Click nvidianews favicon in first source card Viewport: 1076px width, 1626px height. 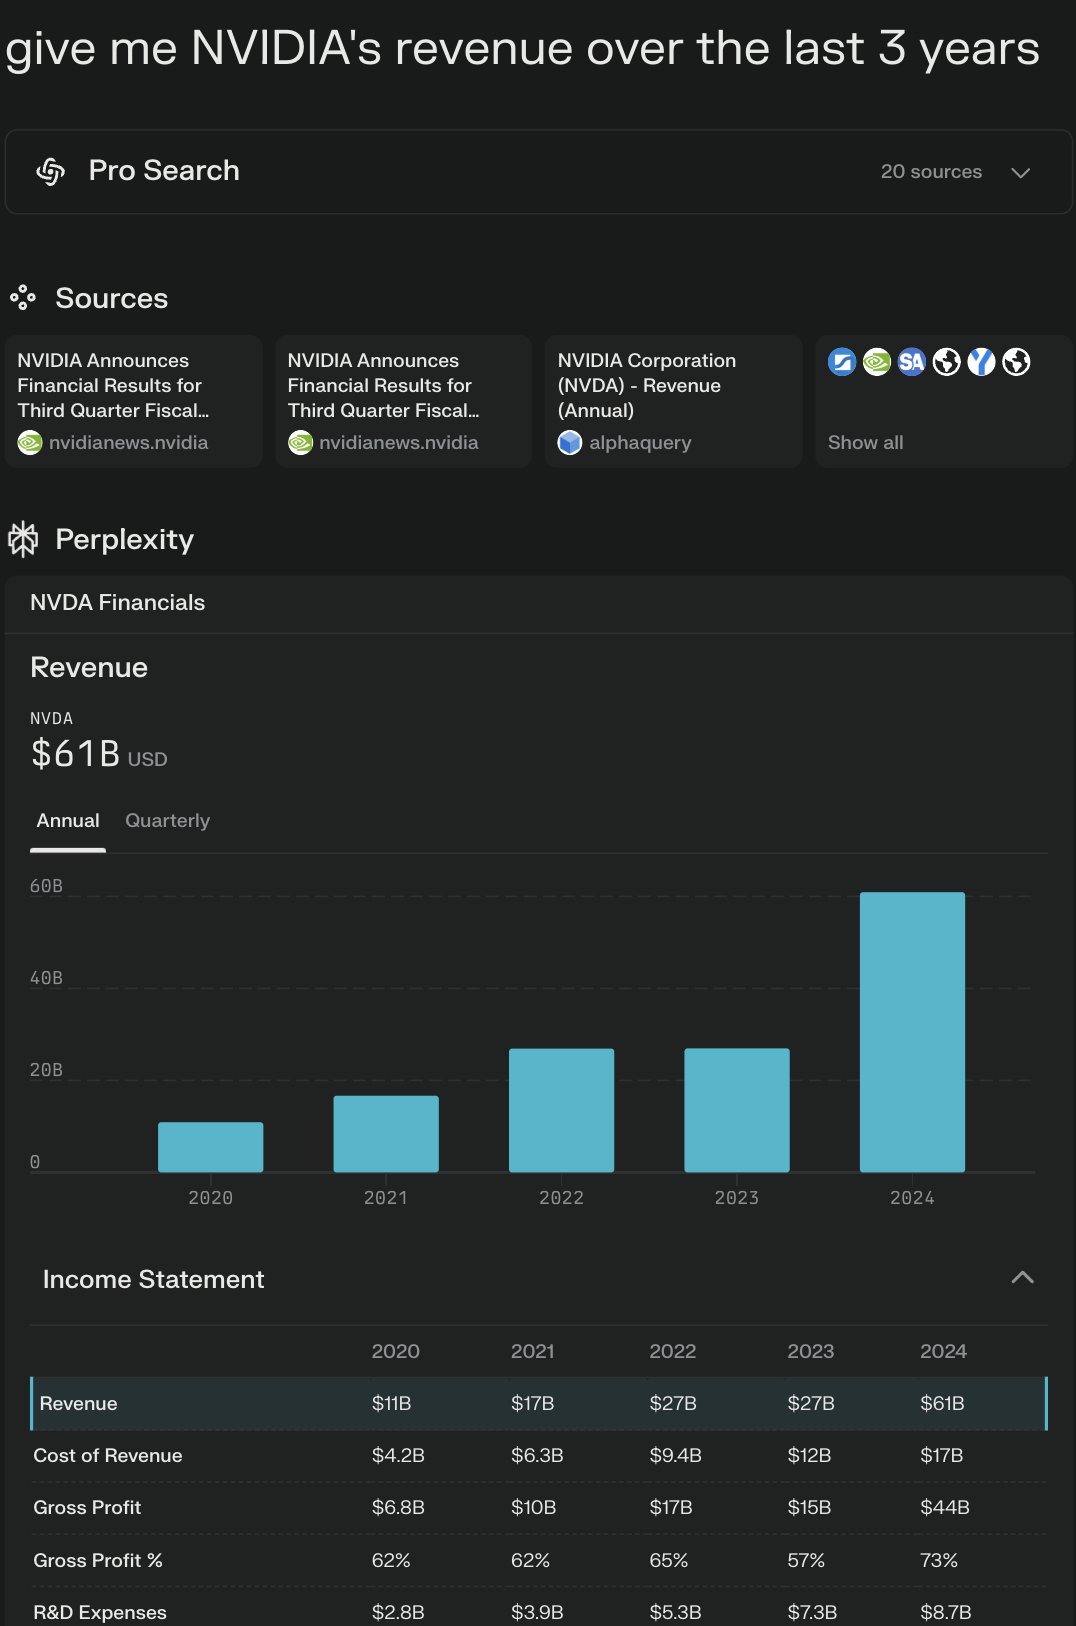pos(30,442)
